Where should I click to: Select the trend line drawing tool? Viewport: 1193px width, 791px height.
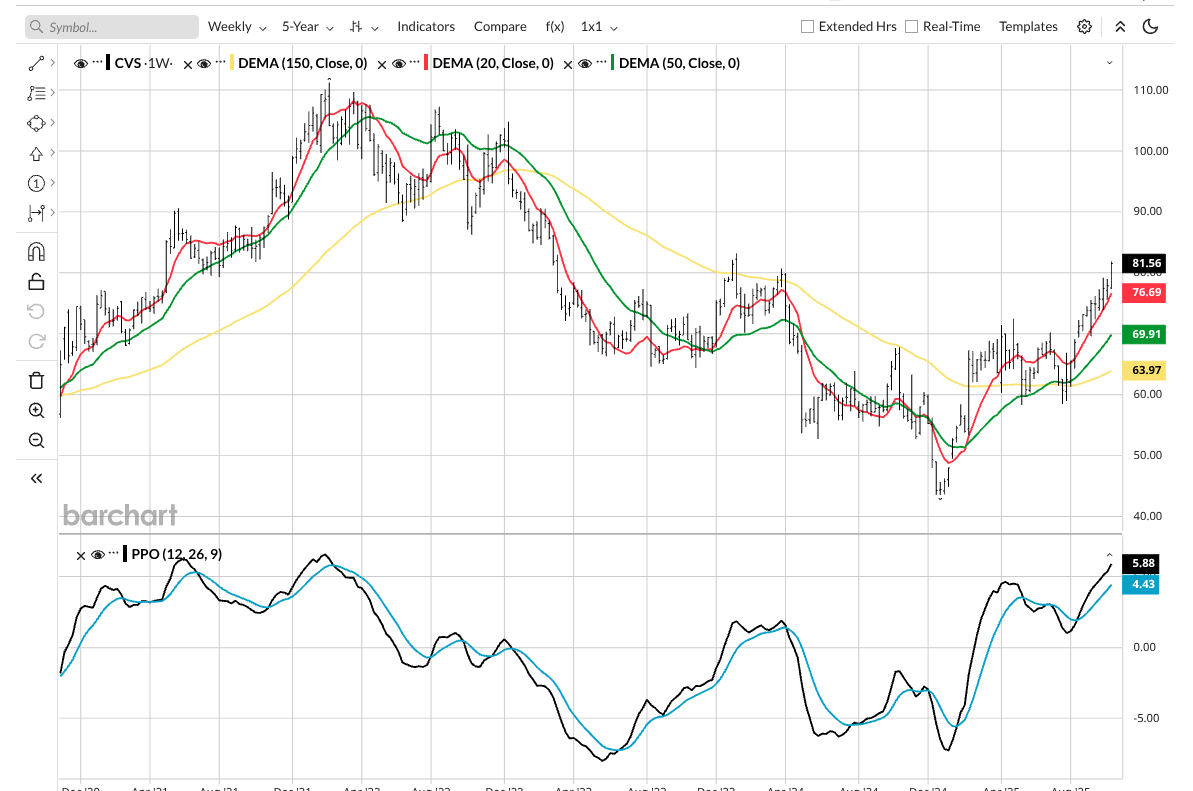pos(37,63)
